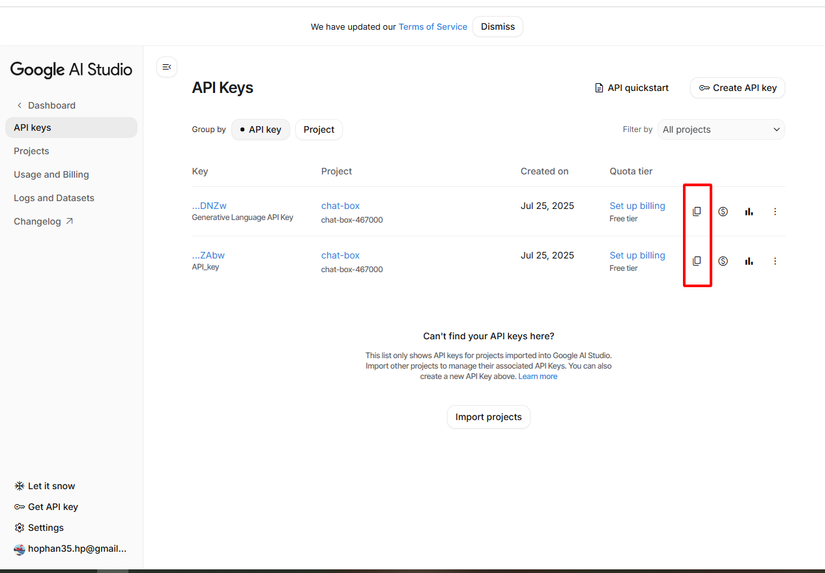Go back to Dashboard
Viewport: 825px width, 573px height.
(x=46, y=105)
